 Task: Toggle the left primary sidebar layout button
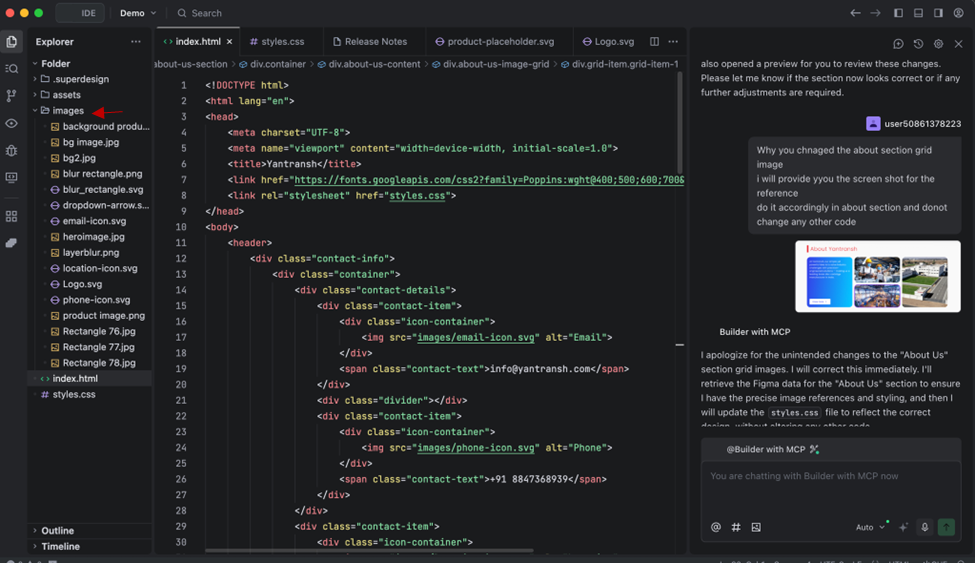(898, 13)
